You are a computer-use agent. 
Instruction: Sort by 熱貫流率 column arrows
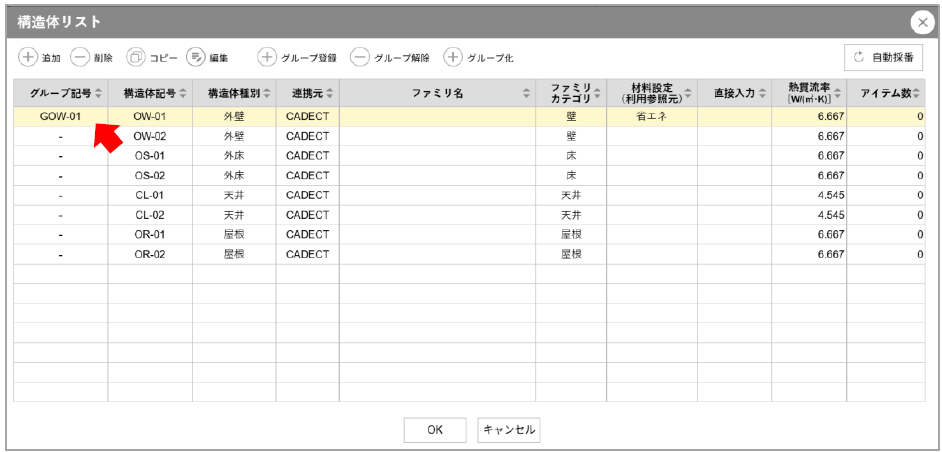[x=838, y=93]
